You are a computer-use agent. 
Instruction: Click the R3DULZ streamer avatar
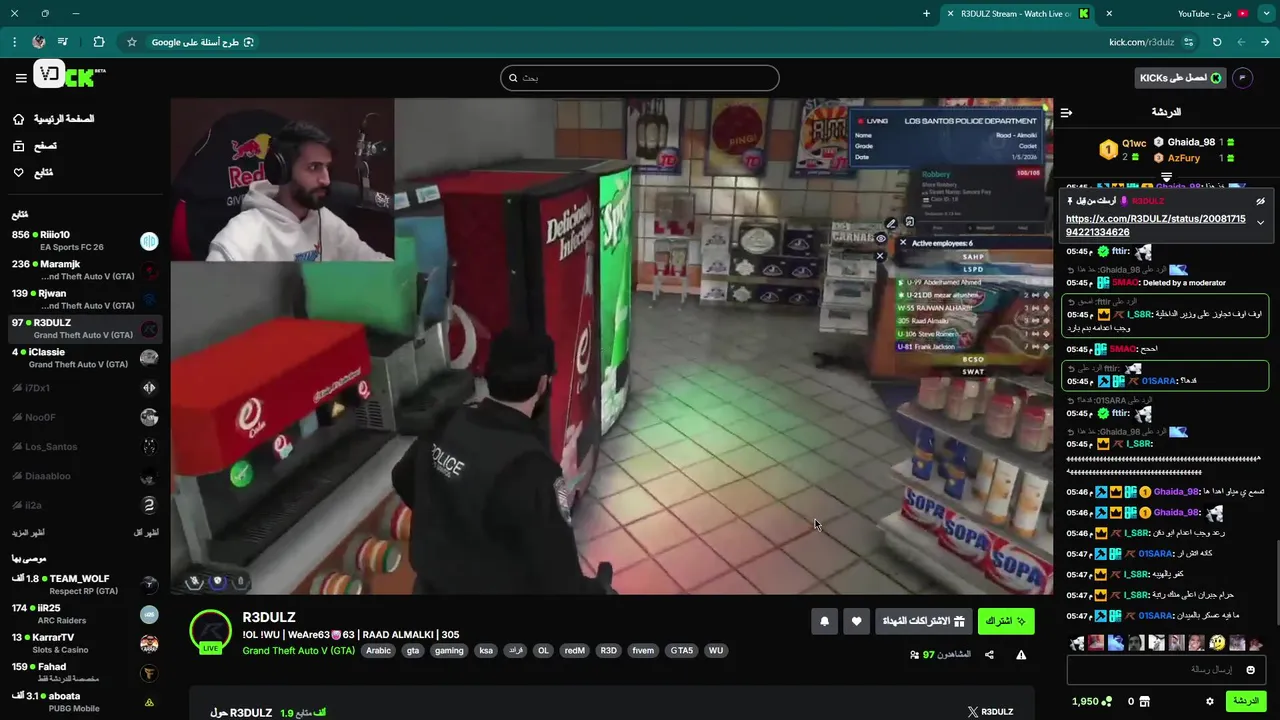tap(211, 631)
